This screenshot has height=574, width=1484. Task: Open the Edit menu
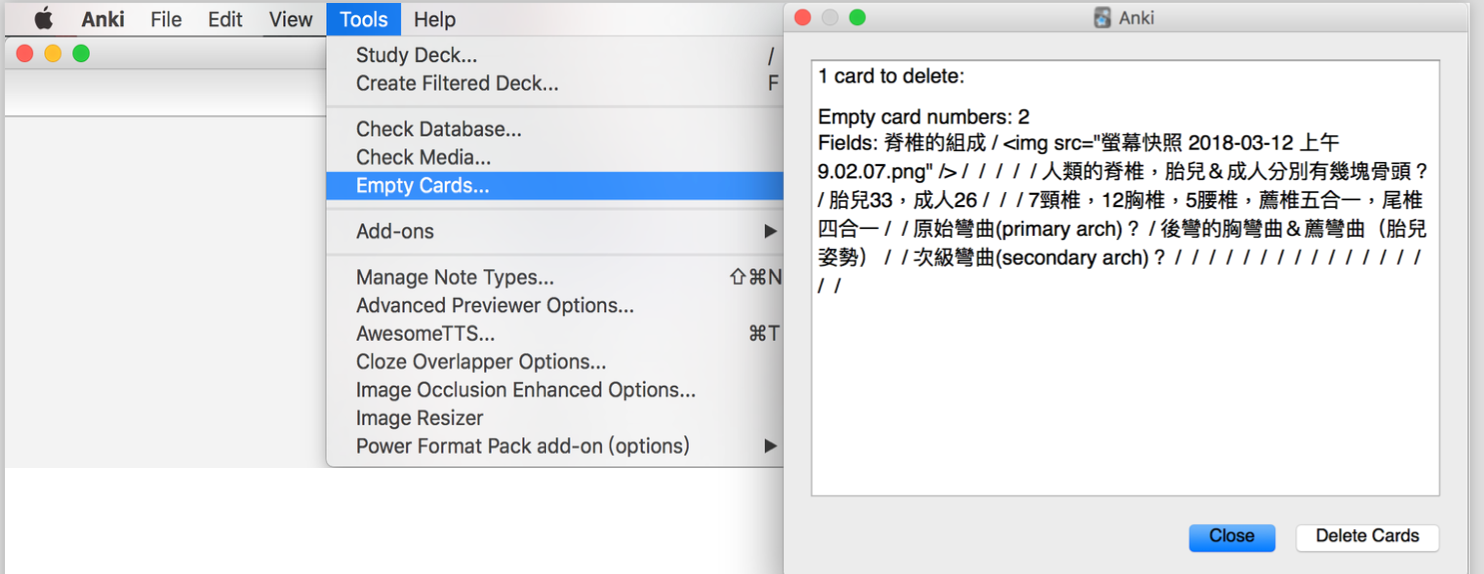225,19
